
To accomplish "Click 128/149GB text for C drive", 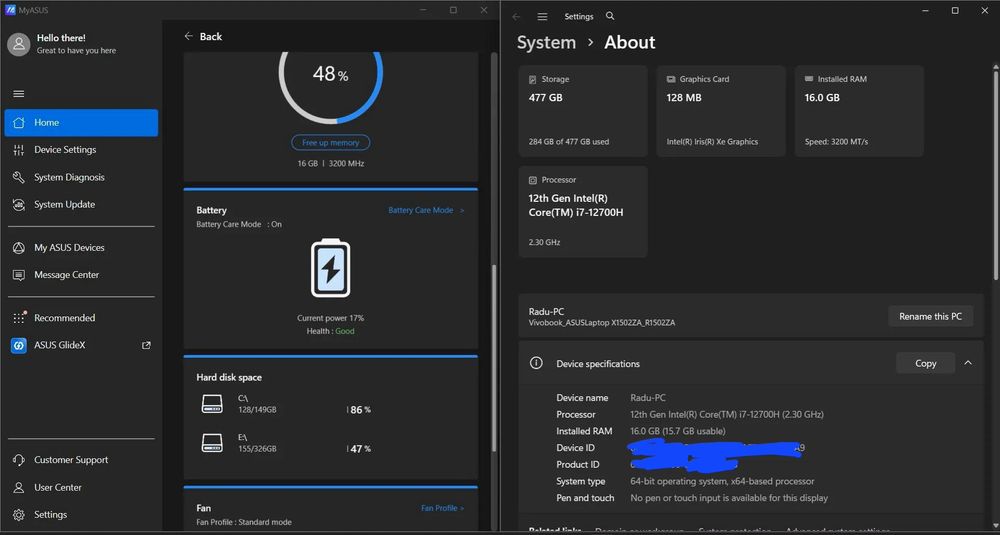I will tap(257, 410).
